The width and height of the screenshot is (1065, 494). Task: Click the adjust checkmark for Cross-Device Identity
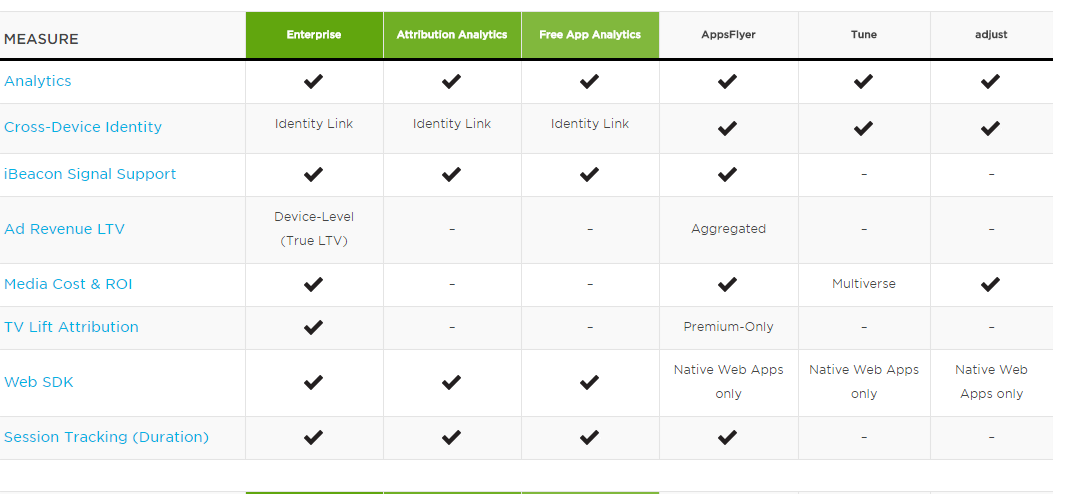pyautogui.click(x=991, y=128)
